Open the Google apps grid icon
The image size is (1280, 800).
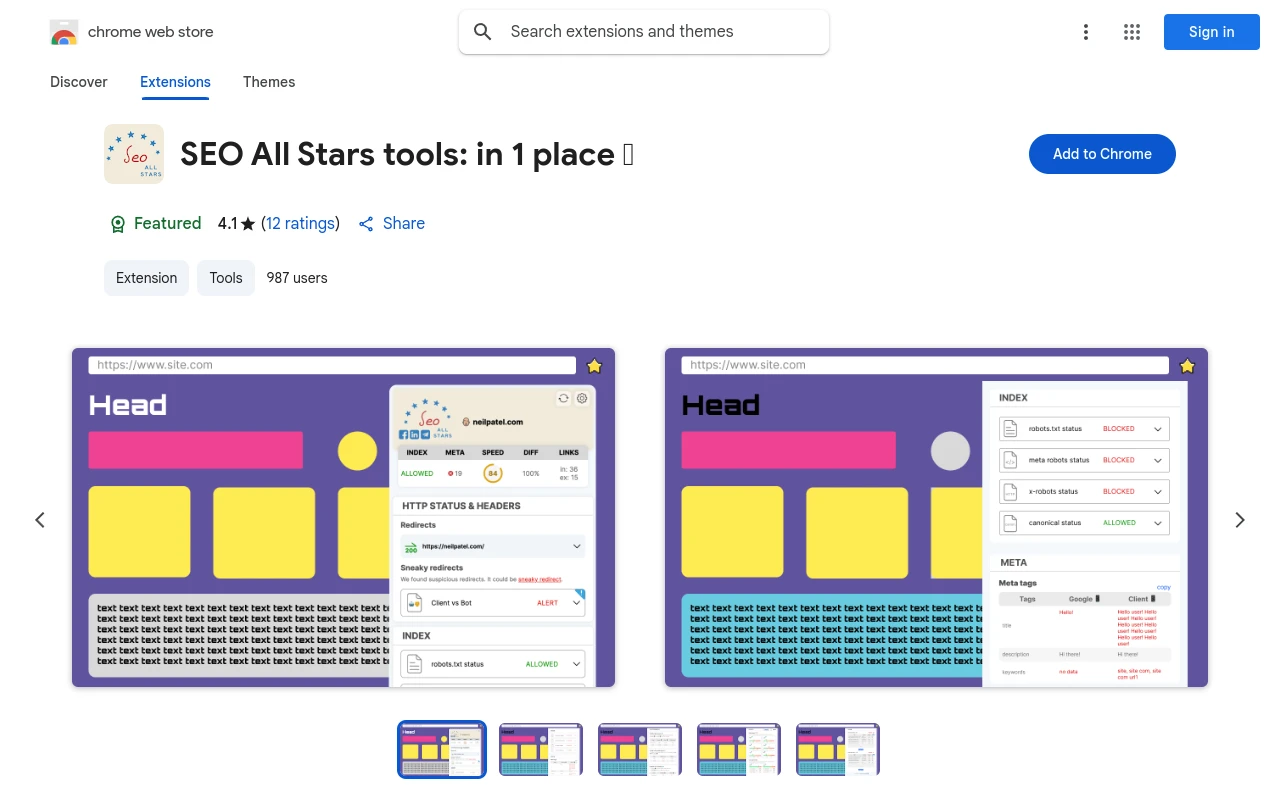coord(1132,31)
